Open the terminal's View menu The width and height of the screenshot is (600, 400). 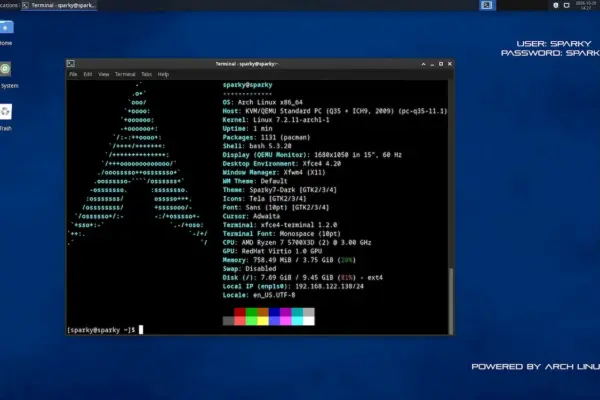[103, 74]
